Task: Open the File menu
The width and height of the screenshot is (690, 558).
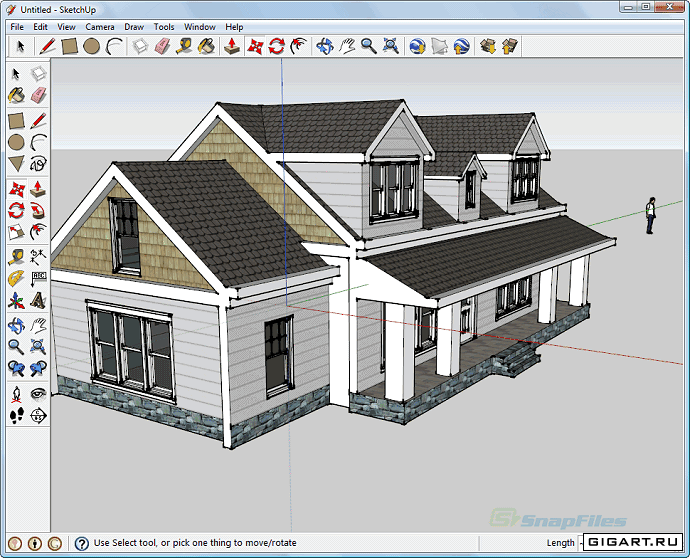Action: coord(17,27)
